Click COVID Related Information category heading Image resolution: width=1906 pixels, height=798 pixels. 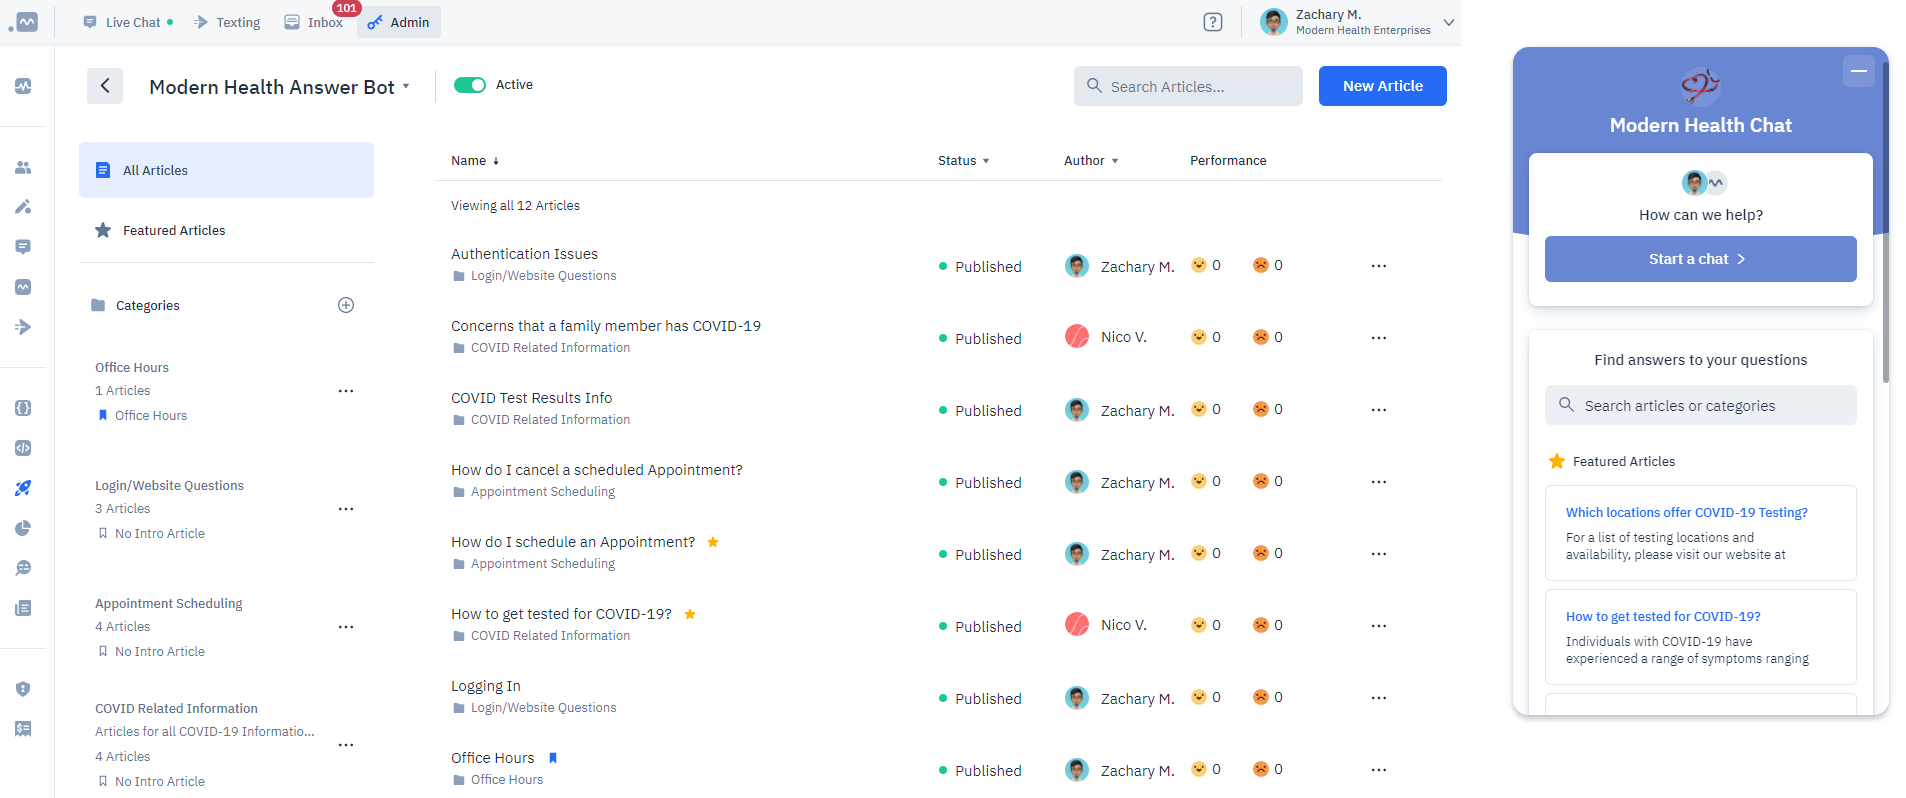(x=176, y=708)
